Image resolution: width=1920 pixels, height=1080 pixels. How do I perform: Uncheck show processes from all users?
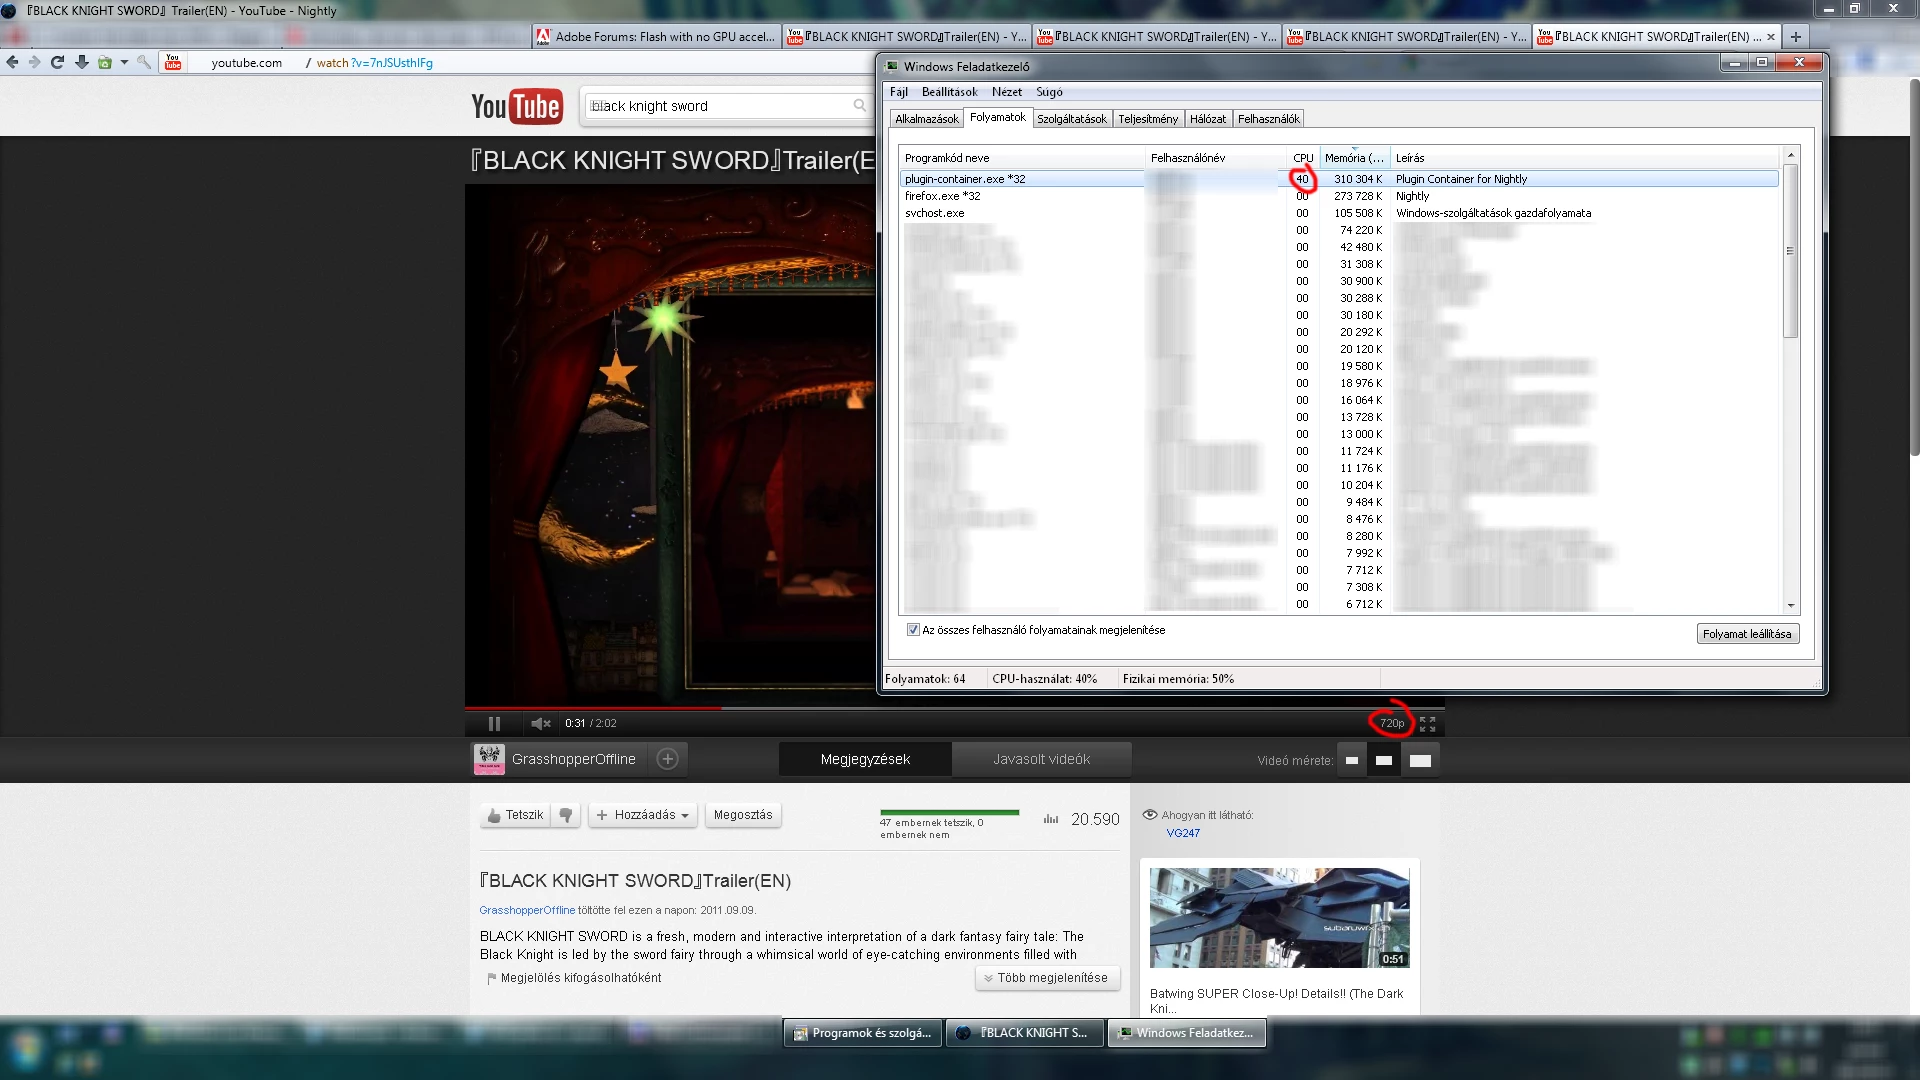click(x=913, y=630)
